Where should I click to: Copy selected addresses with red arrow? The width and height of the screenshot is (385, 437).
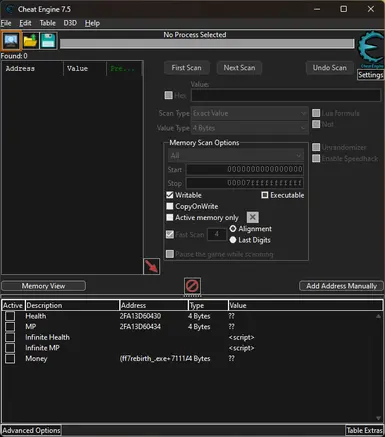coord(151,266)
